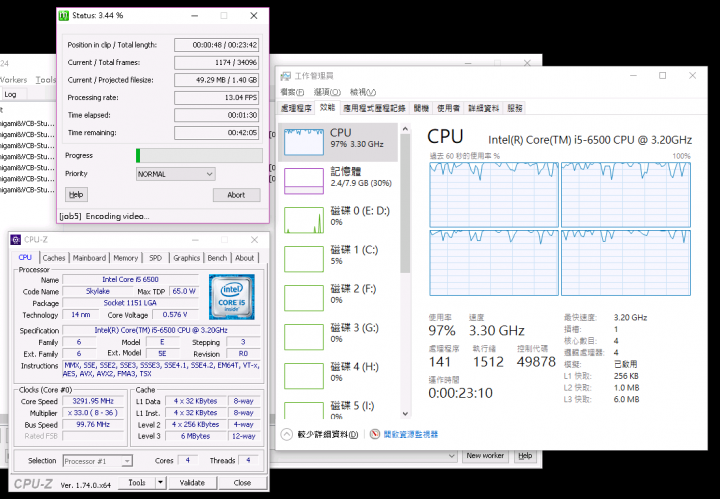Click the resource monitor icon
Screen dimensions: 720x499
pyautogui.click(x=375, y=434)
